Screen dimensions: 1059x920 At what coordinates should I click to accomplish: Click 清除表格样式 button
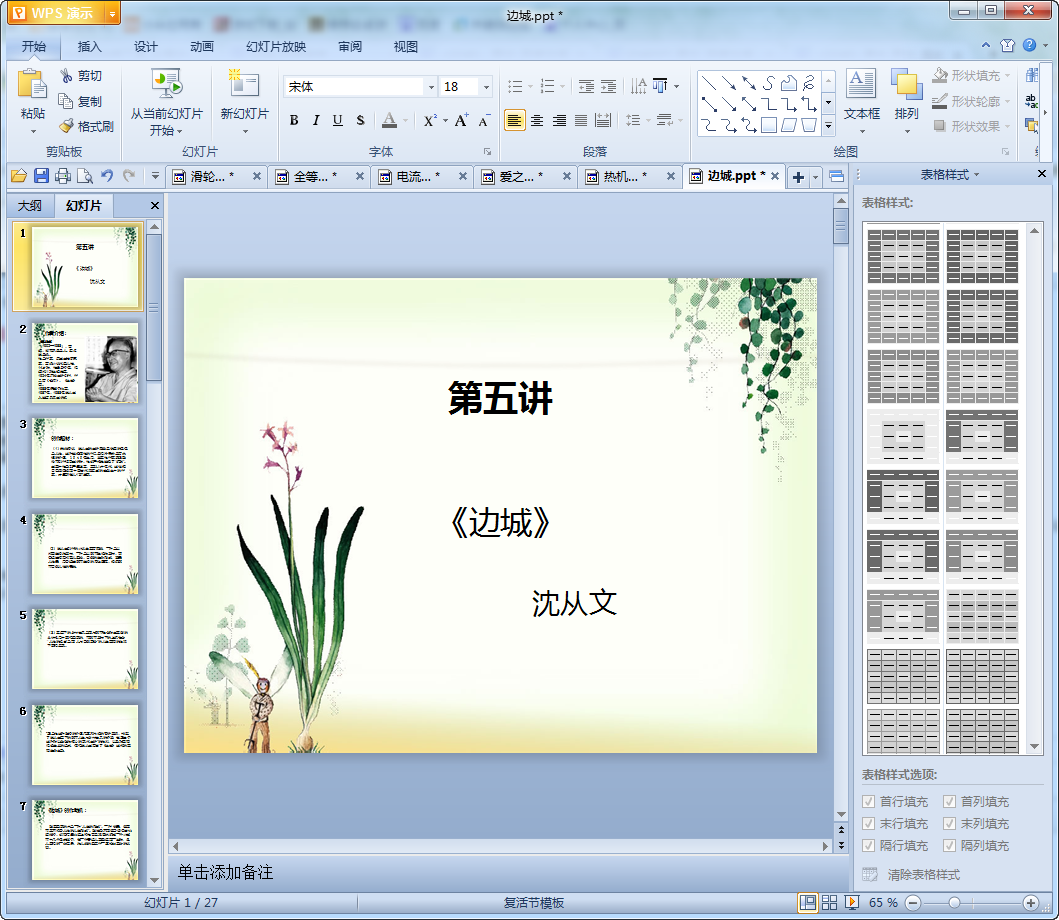point(922,874)
